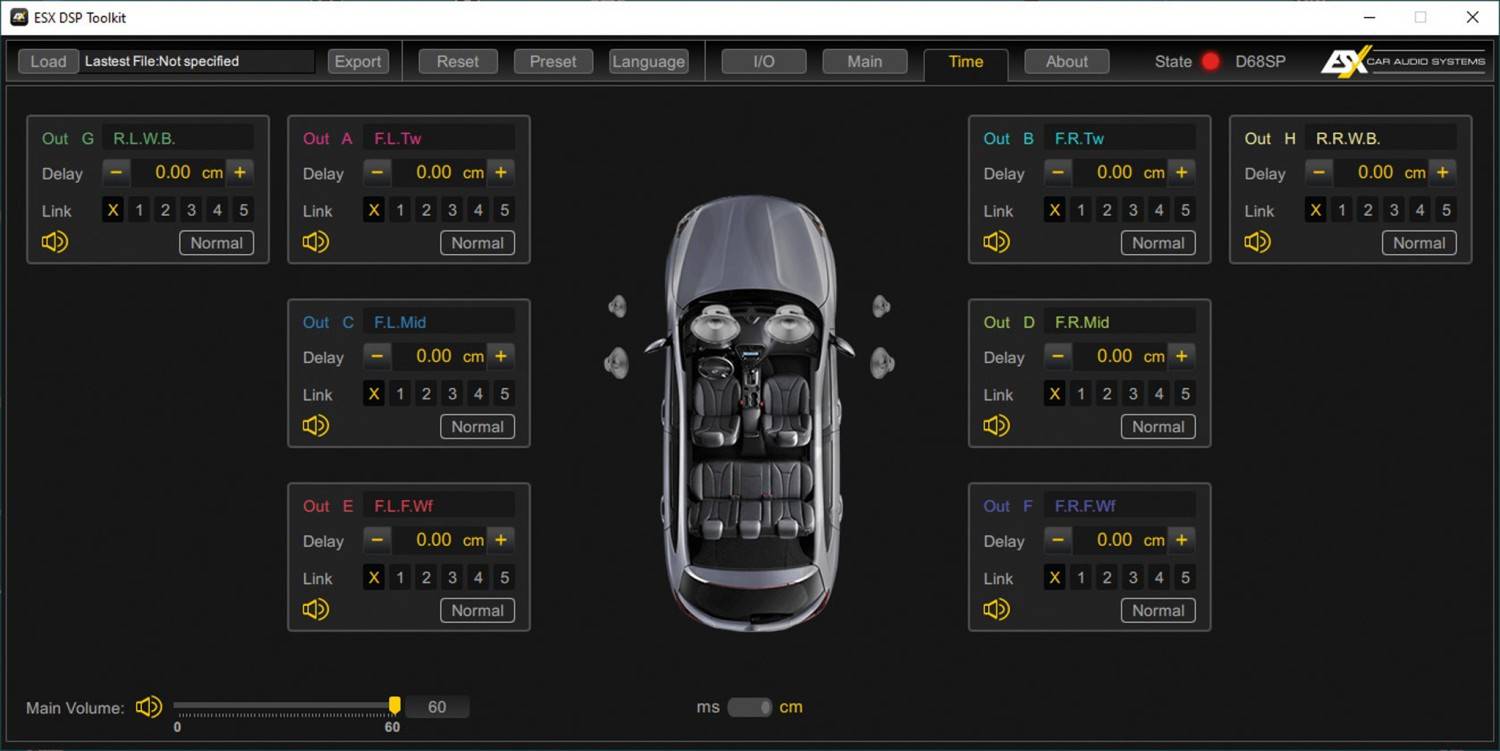Select link X for Out H
This screenshot has height=751, width=1500.
[1316, 210]
